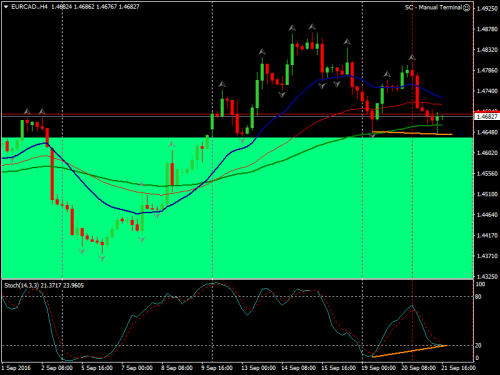Click the 21 Sep 16:00 time axis label
Viewport: 500px width, 375px height.
(x=459, y=368)
